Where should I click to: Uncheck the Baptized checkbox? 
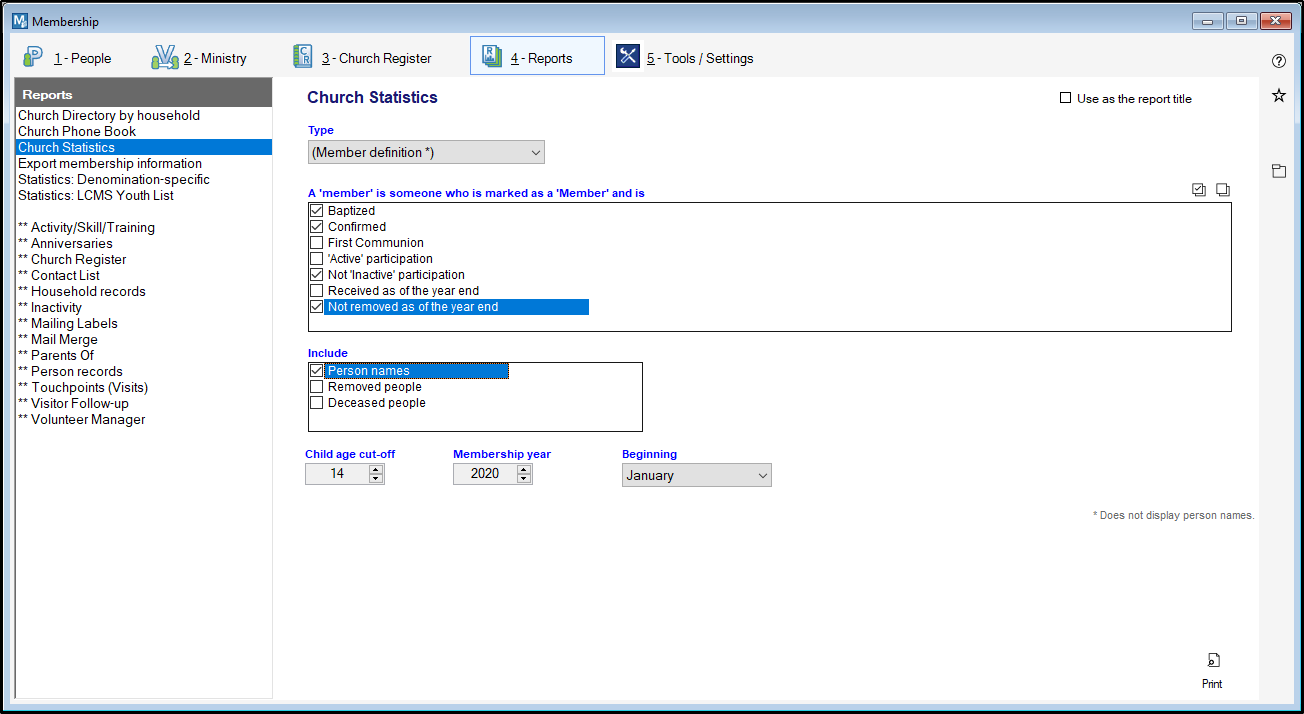tap(317, 211)
